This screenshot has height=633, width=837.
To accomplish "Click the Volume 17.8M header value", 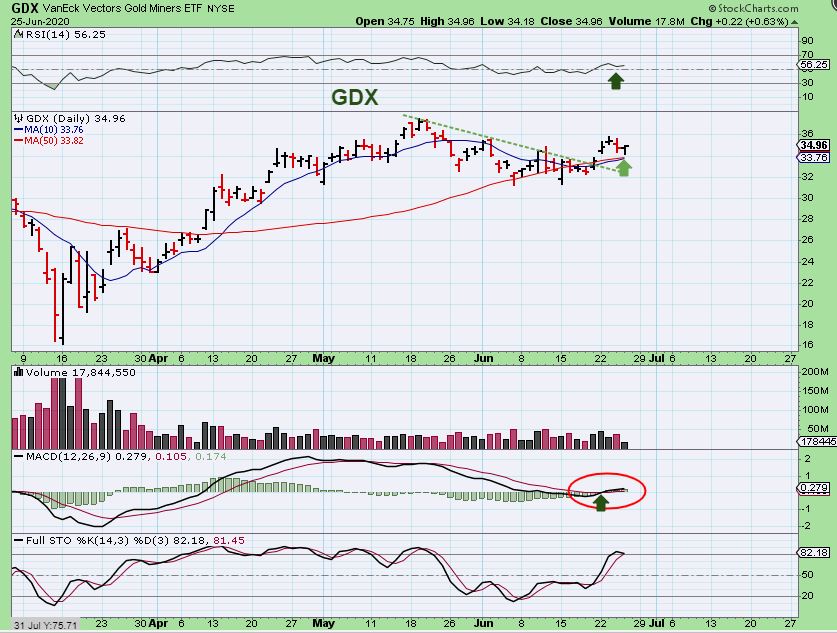I will pos(646,21).
